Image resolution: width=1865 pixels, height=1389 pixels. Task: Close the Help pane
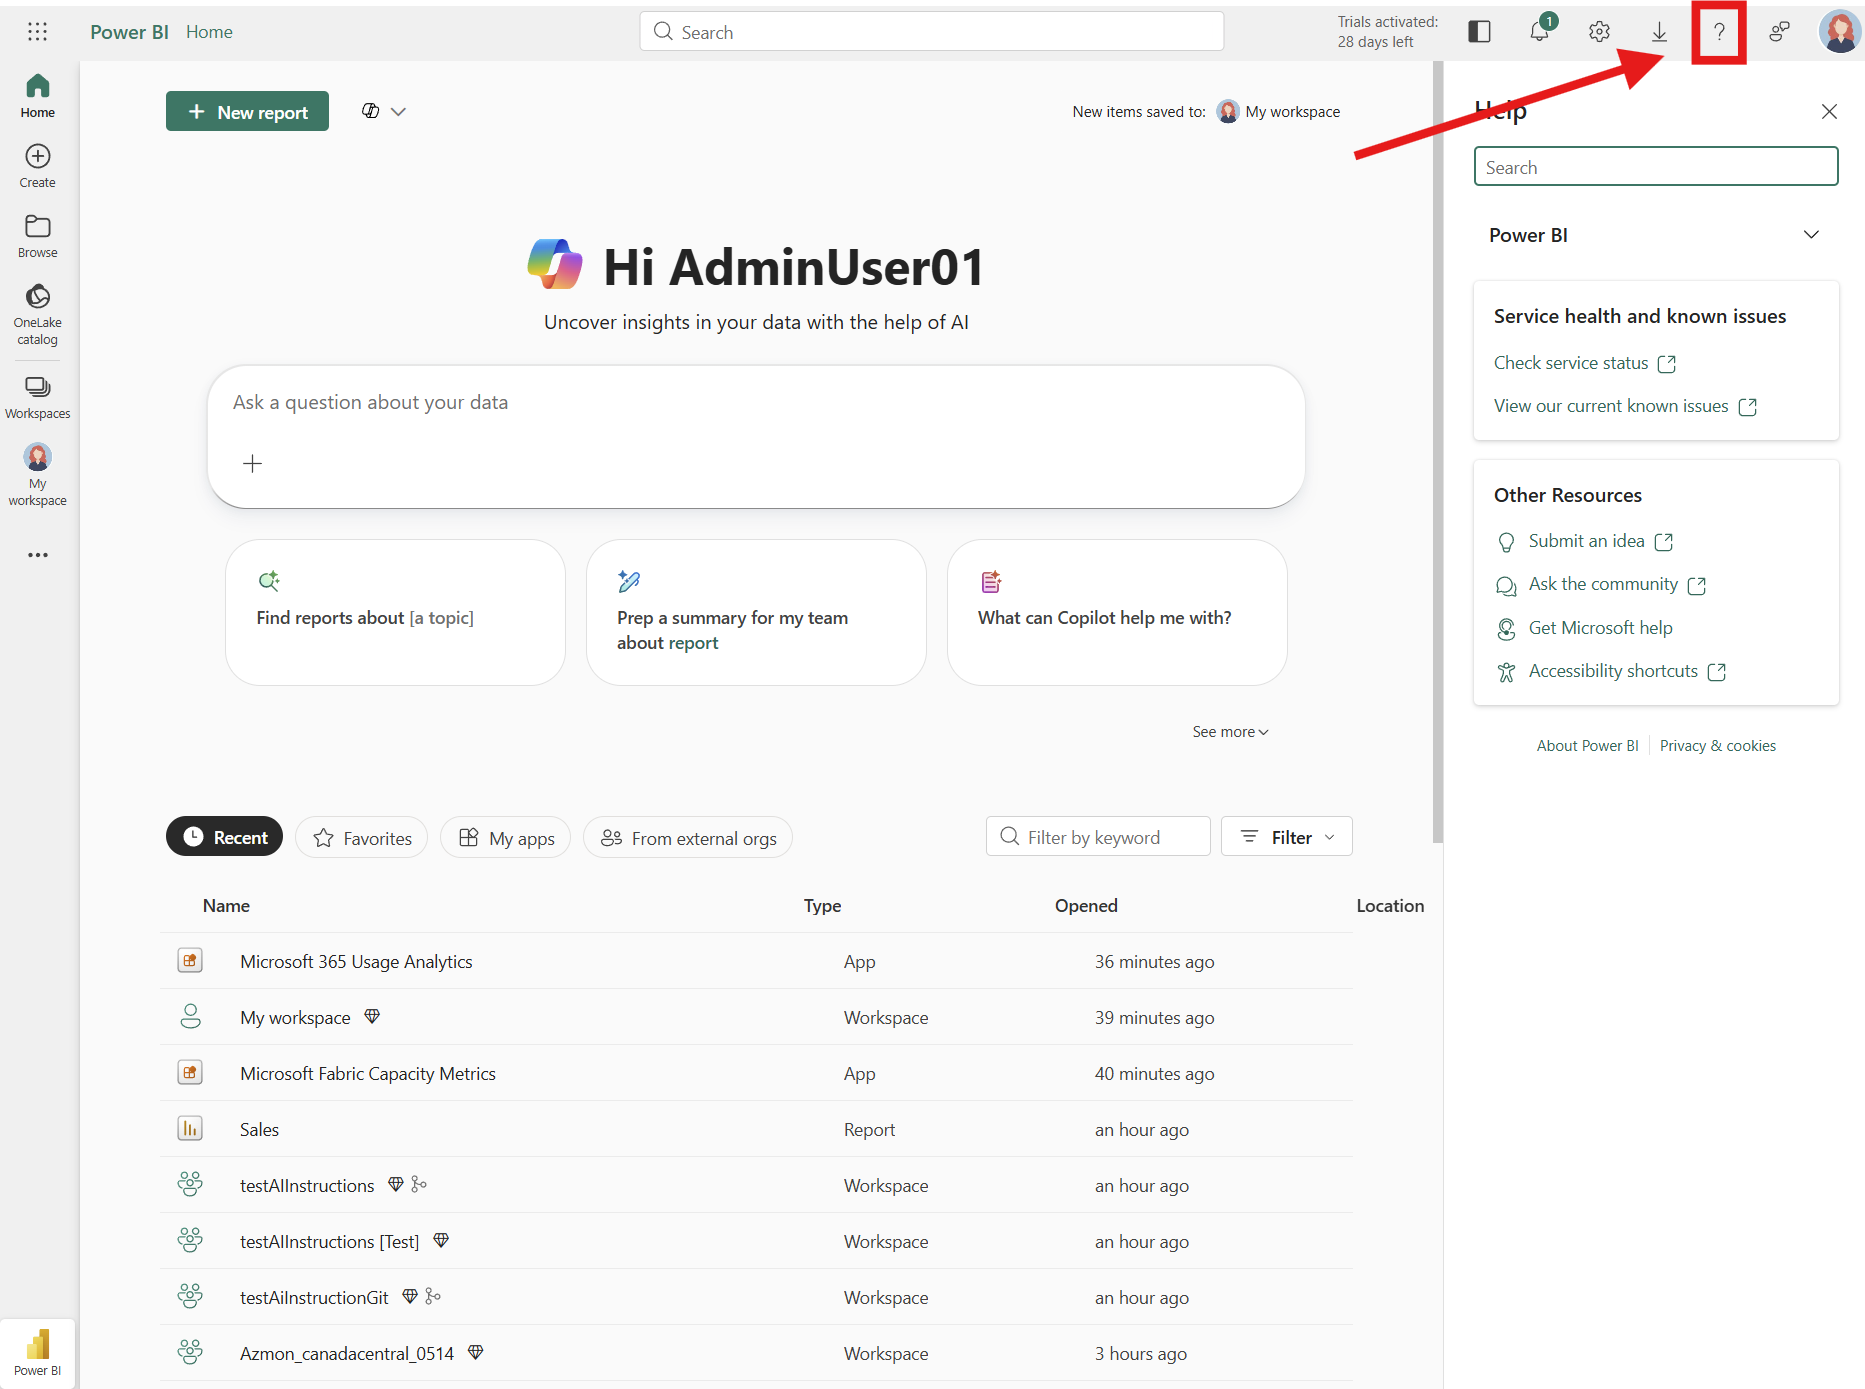pyautogui.click(x=1829, y=112)
